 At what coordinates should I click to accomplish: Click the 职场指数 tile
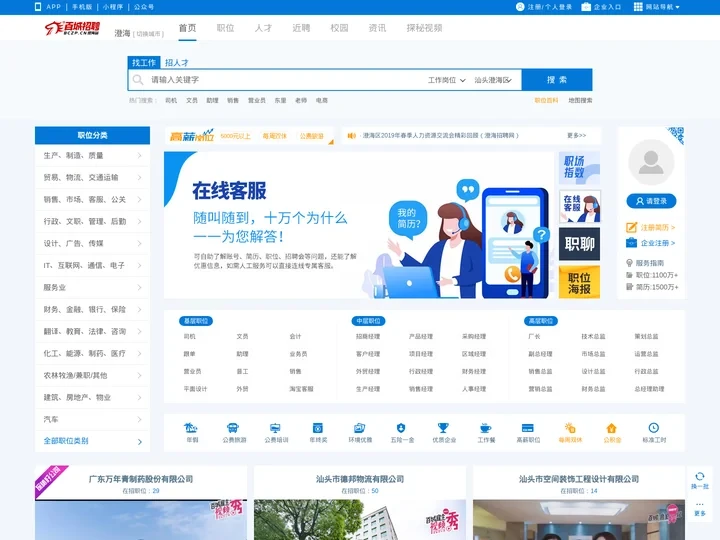pos(579,168)
